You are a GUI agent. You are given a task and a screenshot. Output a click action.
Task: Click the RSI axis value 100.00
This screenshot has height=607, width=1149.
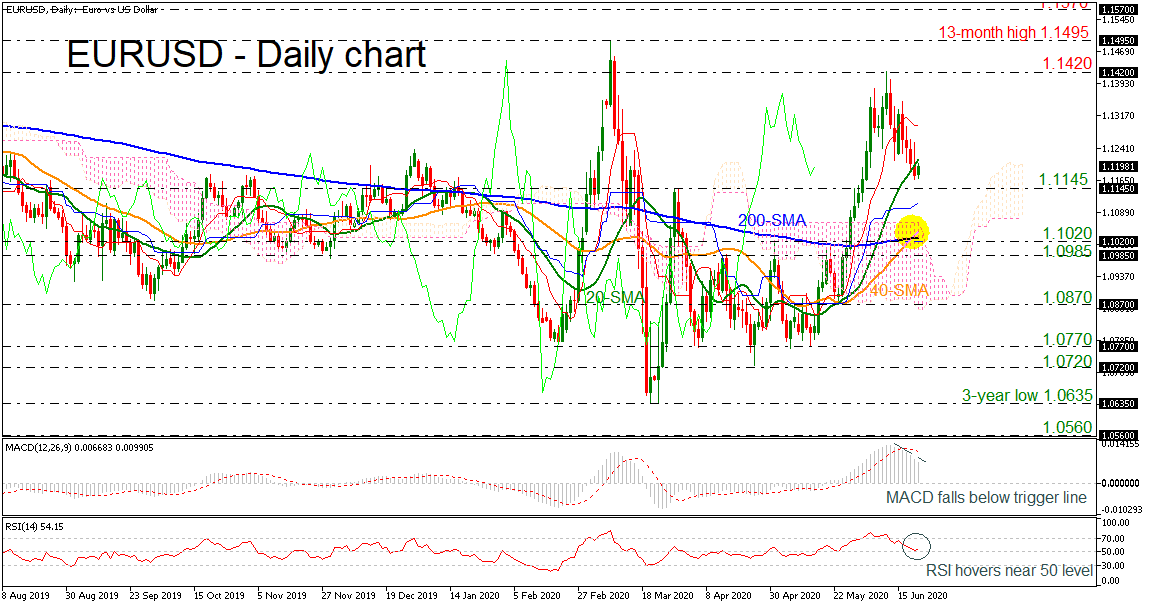tap(1116, 523)
